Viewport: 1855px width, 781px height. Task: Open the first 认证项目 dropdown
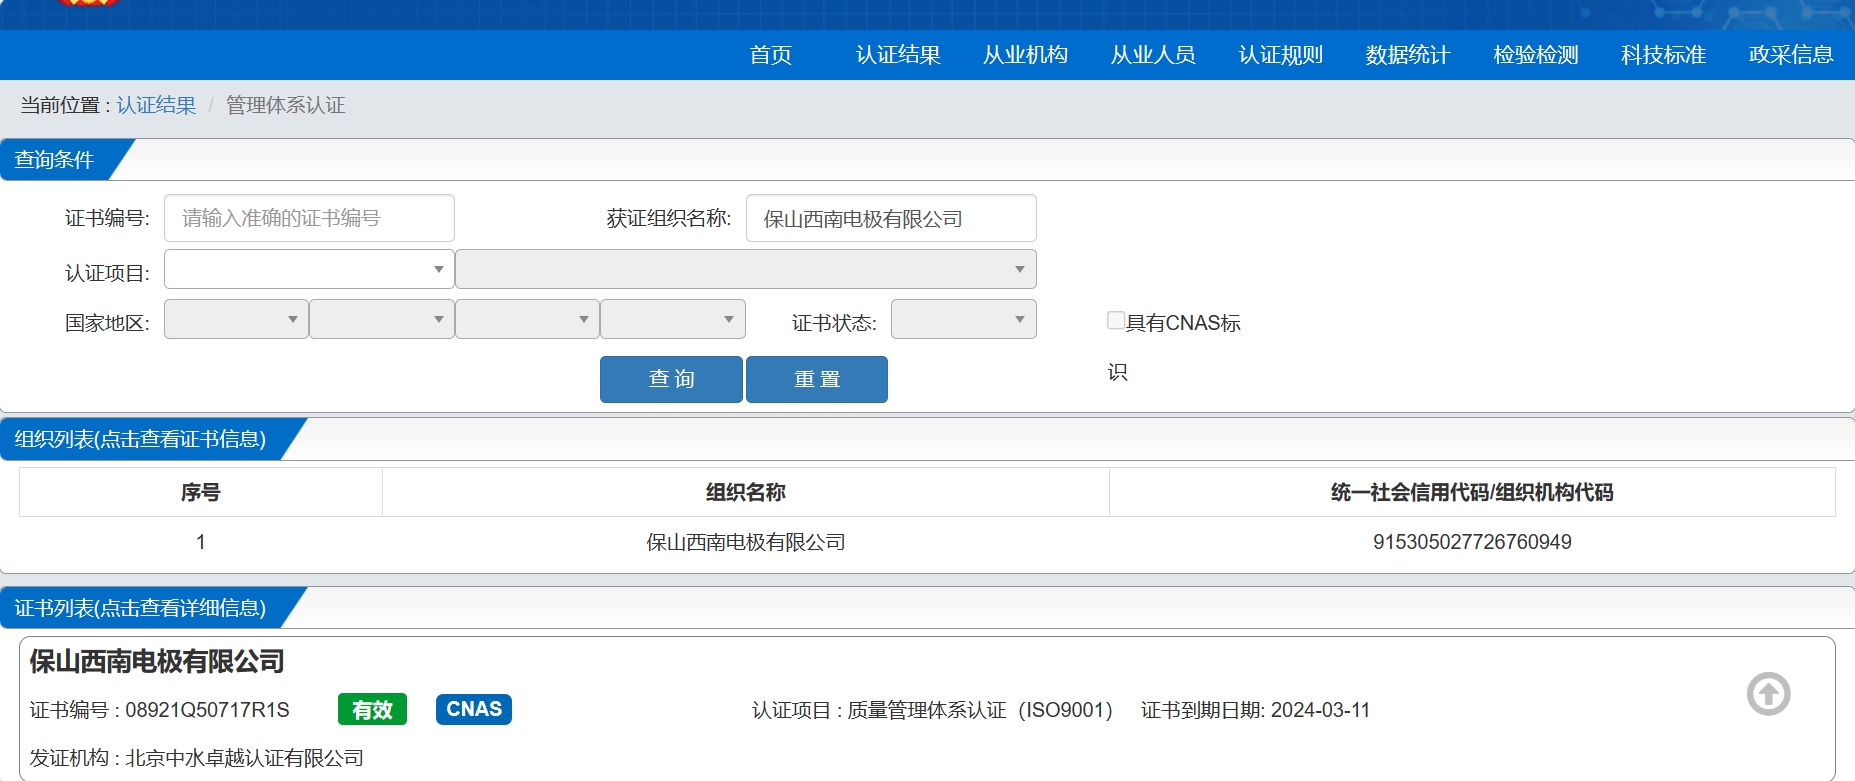click(309, 269)
